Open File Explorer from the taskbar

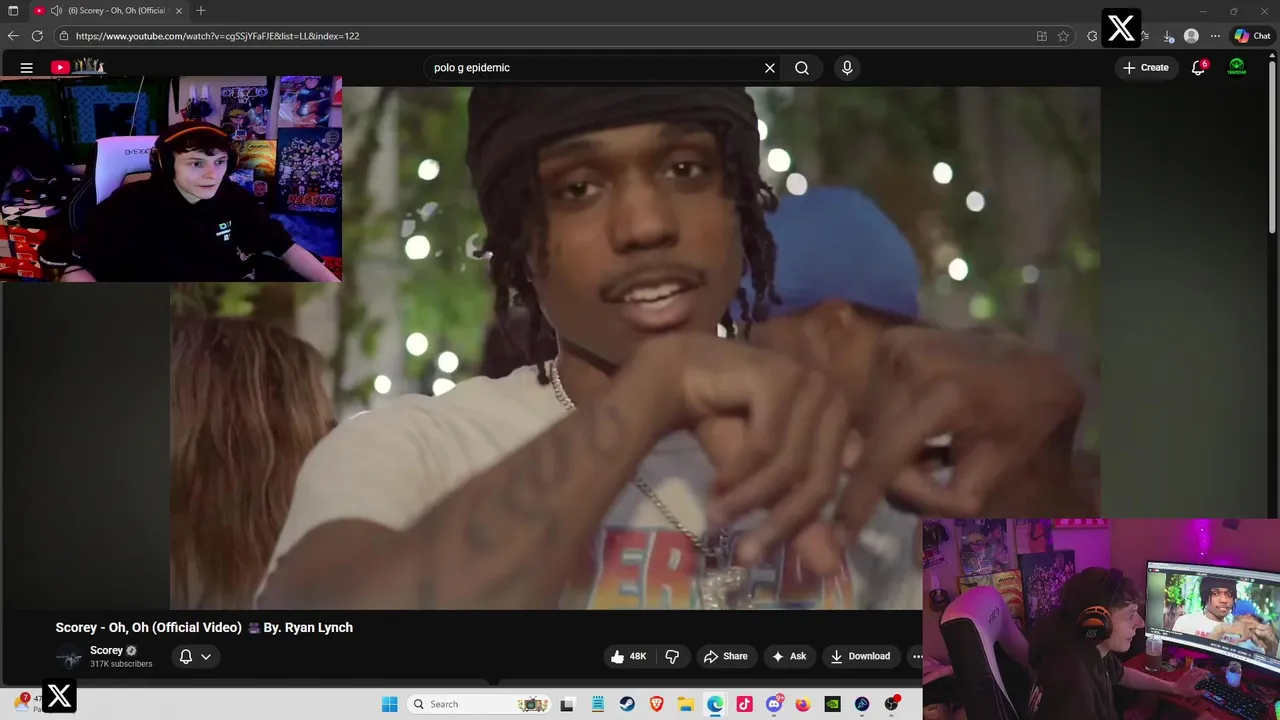[686, 704]
